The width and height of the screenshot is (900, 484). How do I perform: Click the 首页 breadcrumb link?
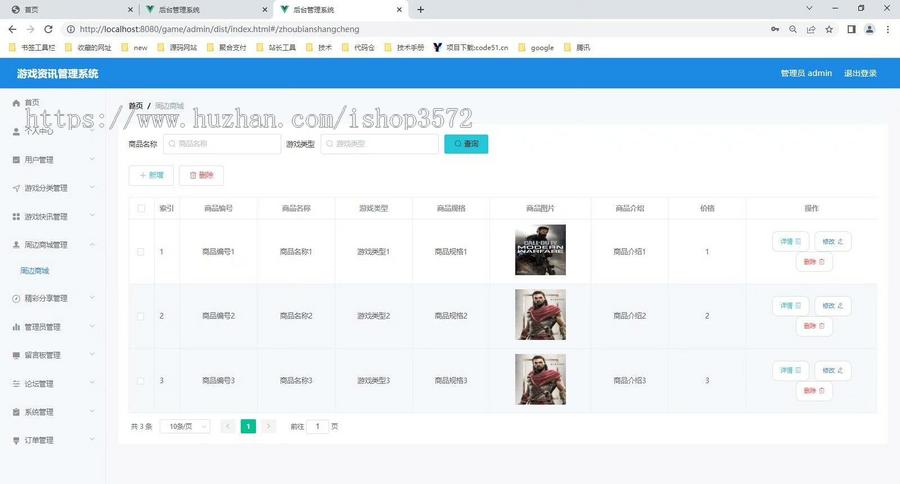(x=135, y=106)
